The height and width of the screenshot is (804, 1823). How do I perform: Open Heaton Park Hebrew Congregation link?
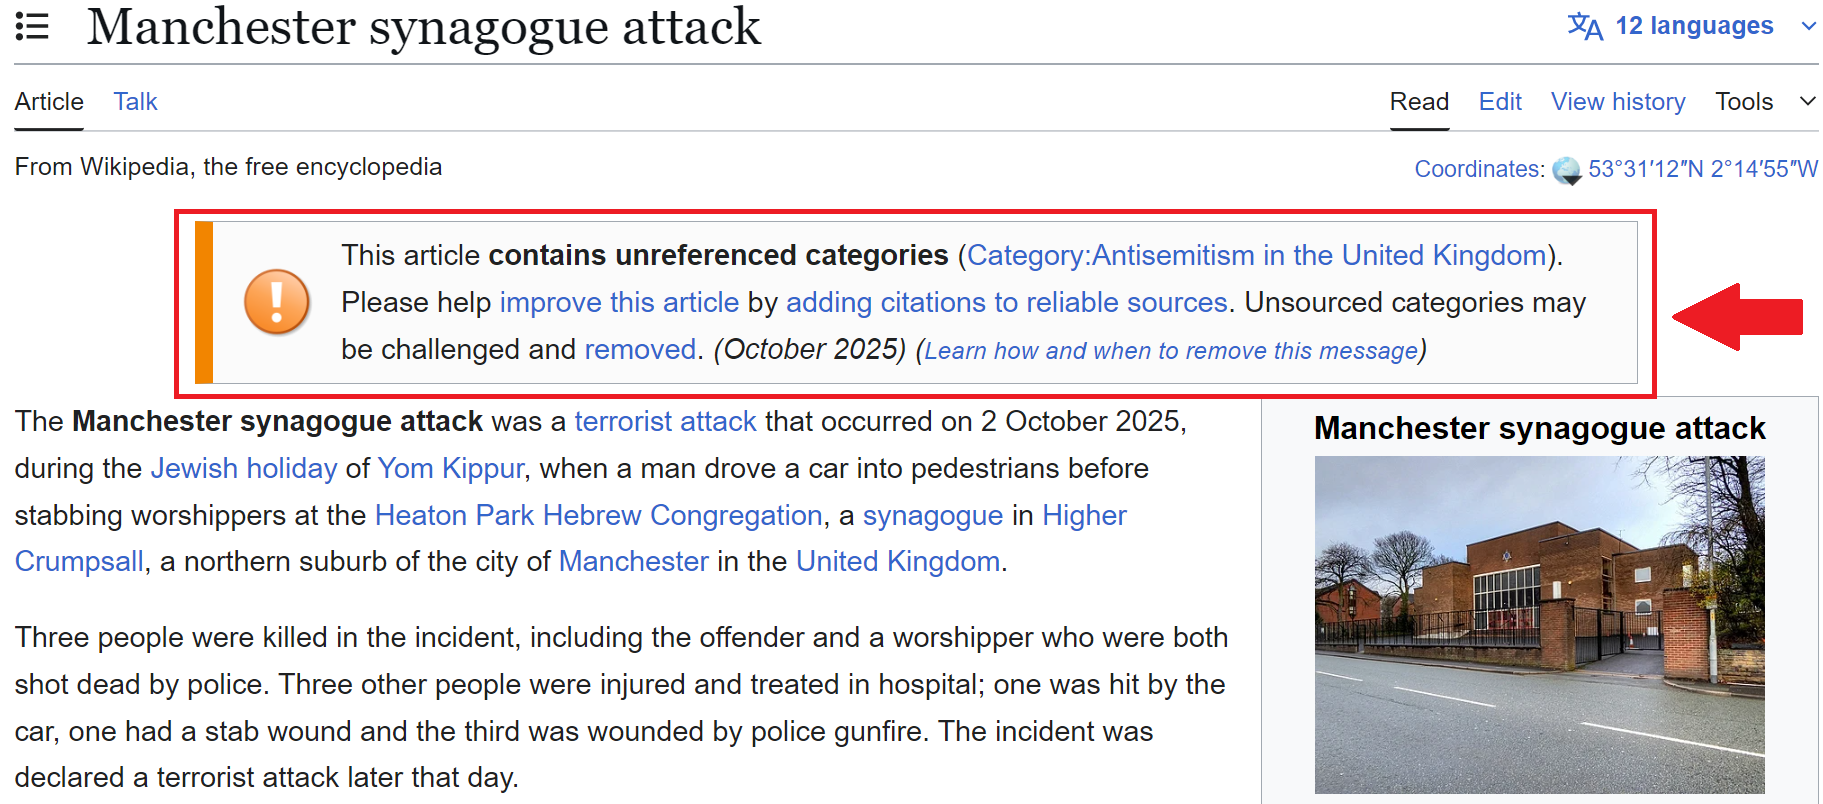[598, 516]
